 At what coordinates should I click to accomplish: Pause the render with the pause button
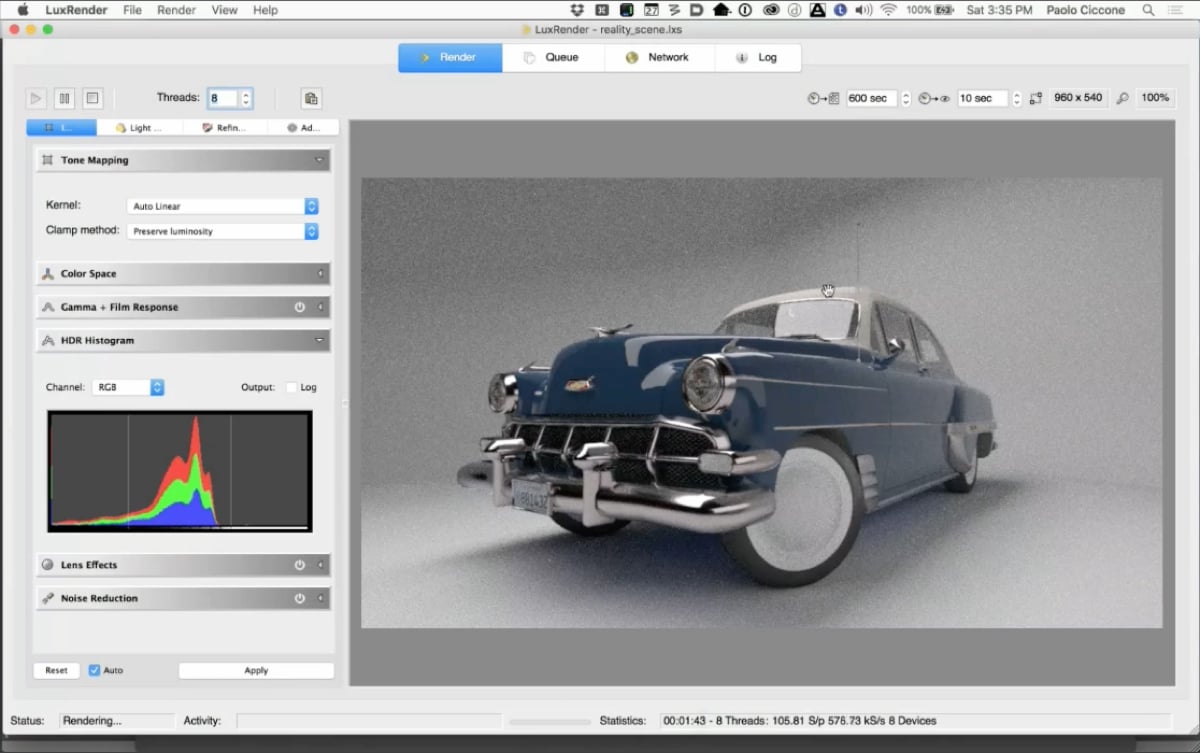[x=64, y=98]
